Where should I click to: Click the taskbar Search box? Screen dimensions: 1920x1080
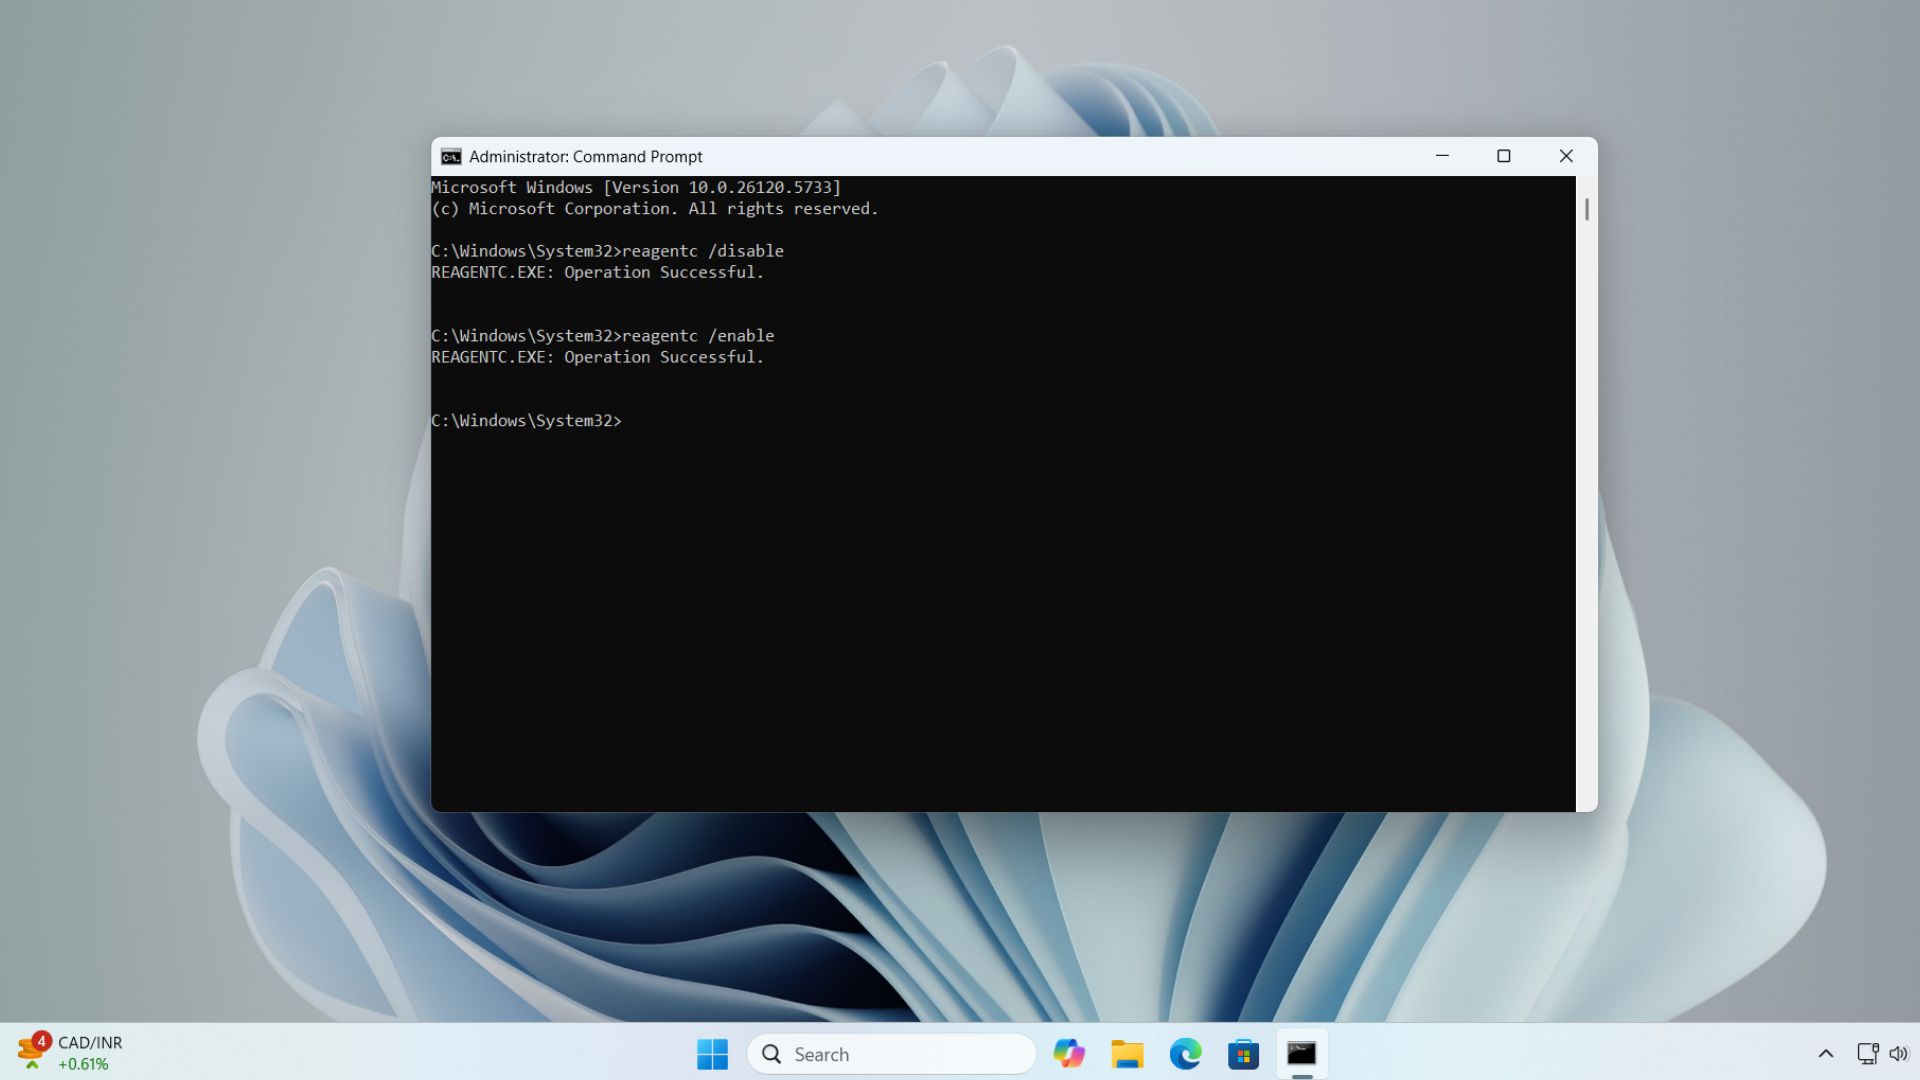pos(891,1054)
